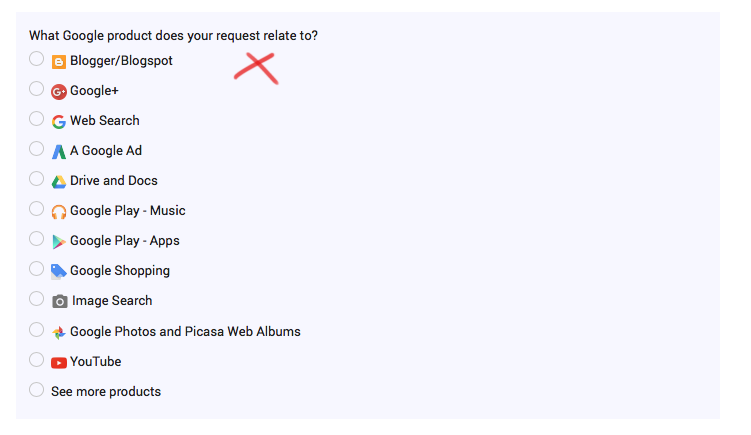Select the See more products radio button
Screen dimensions: 751x435
[x=36, y=389]
